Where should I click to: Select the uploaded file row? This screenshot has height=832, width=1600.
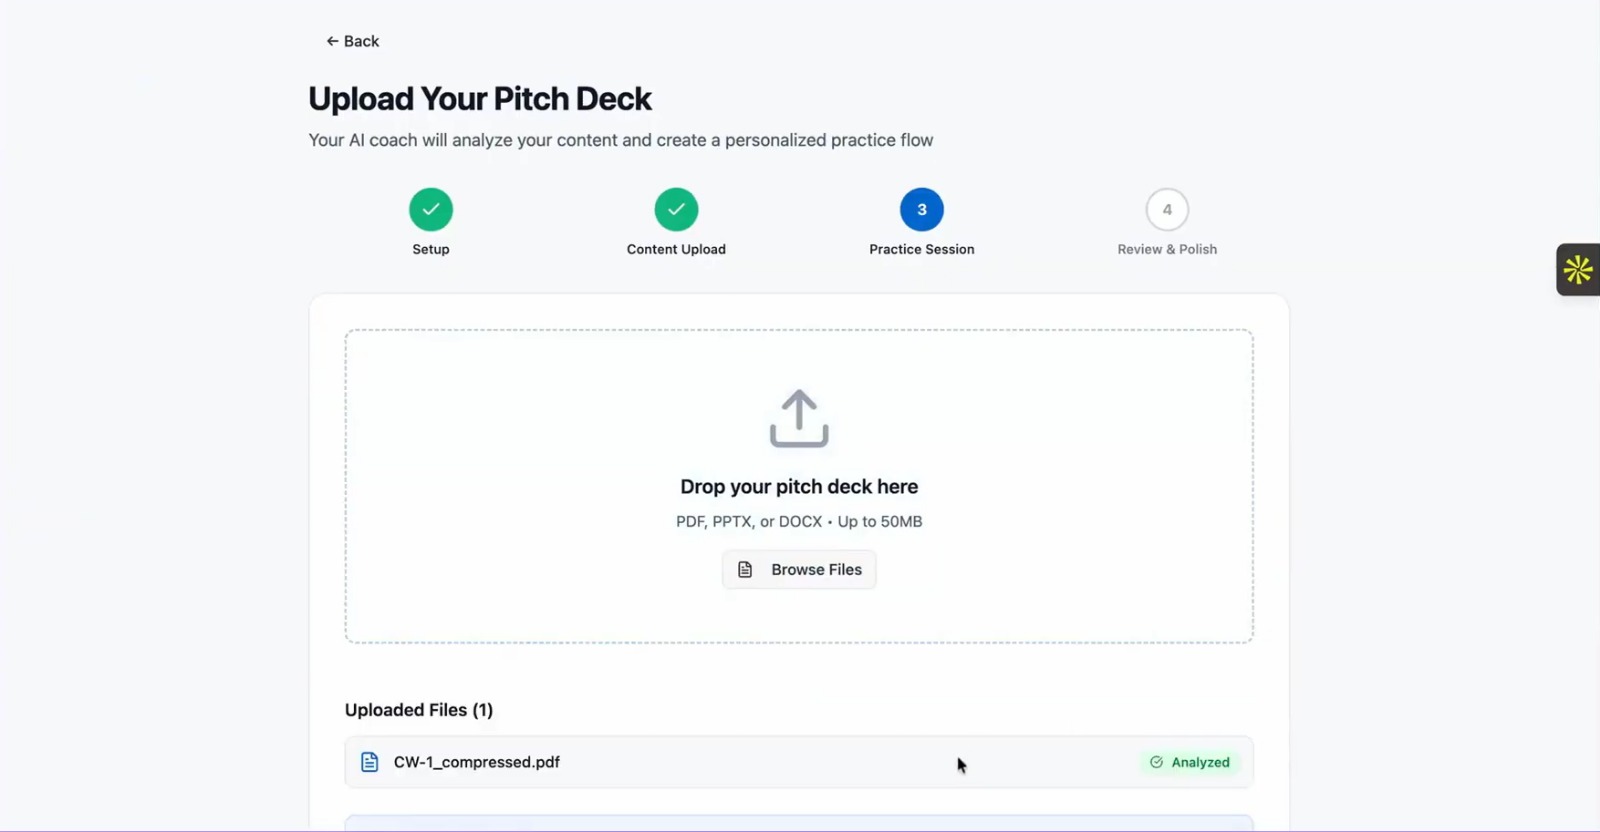point(798,761)
